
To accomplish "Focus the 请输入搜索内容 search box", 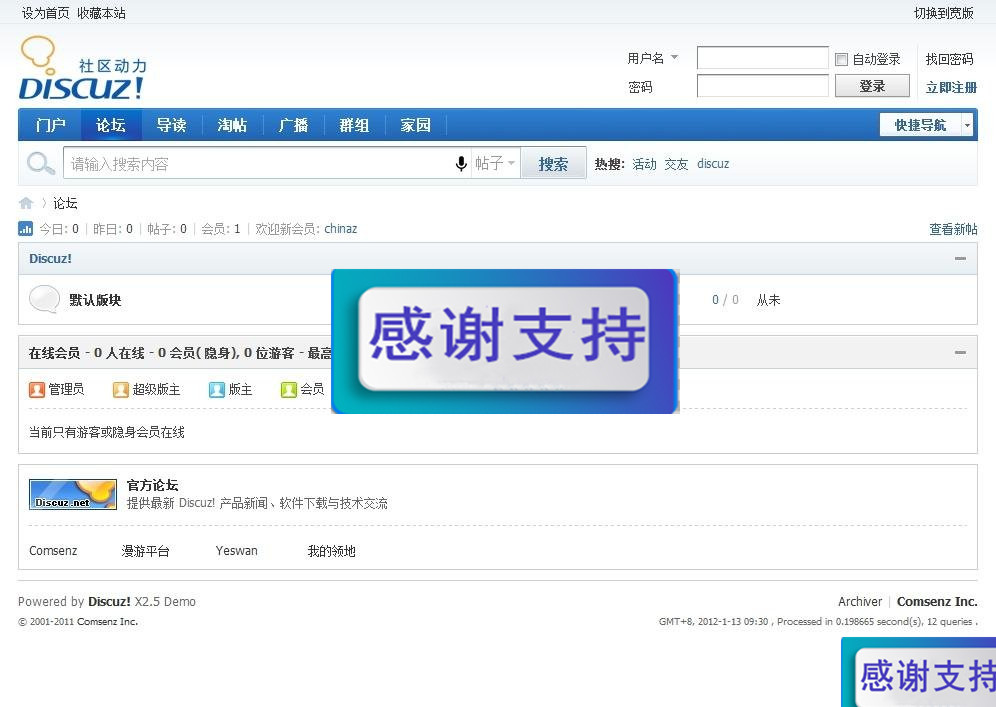I will click(x=257, y=164).
